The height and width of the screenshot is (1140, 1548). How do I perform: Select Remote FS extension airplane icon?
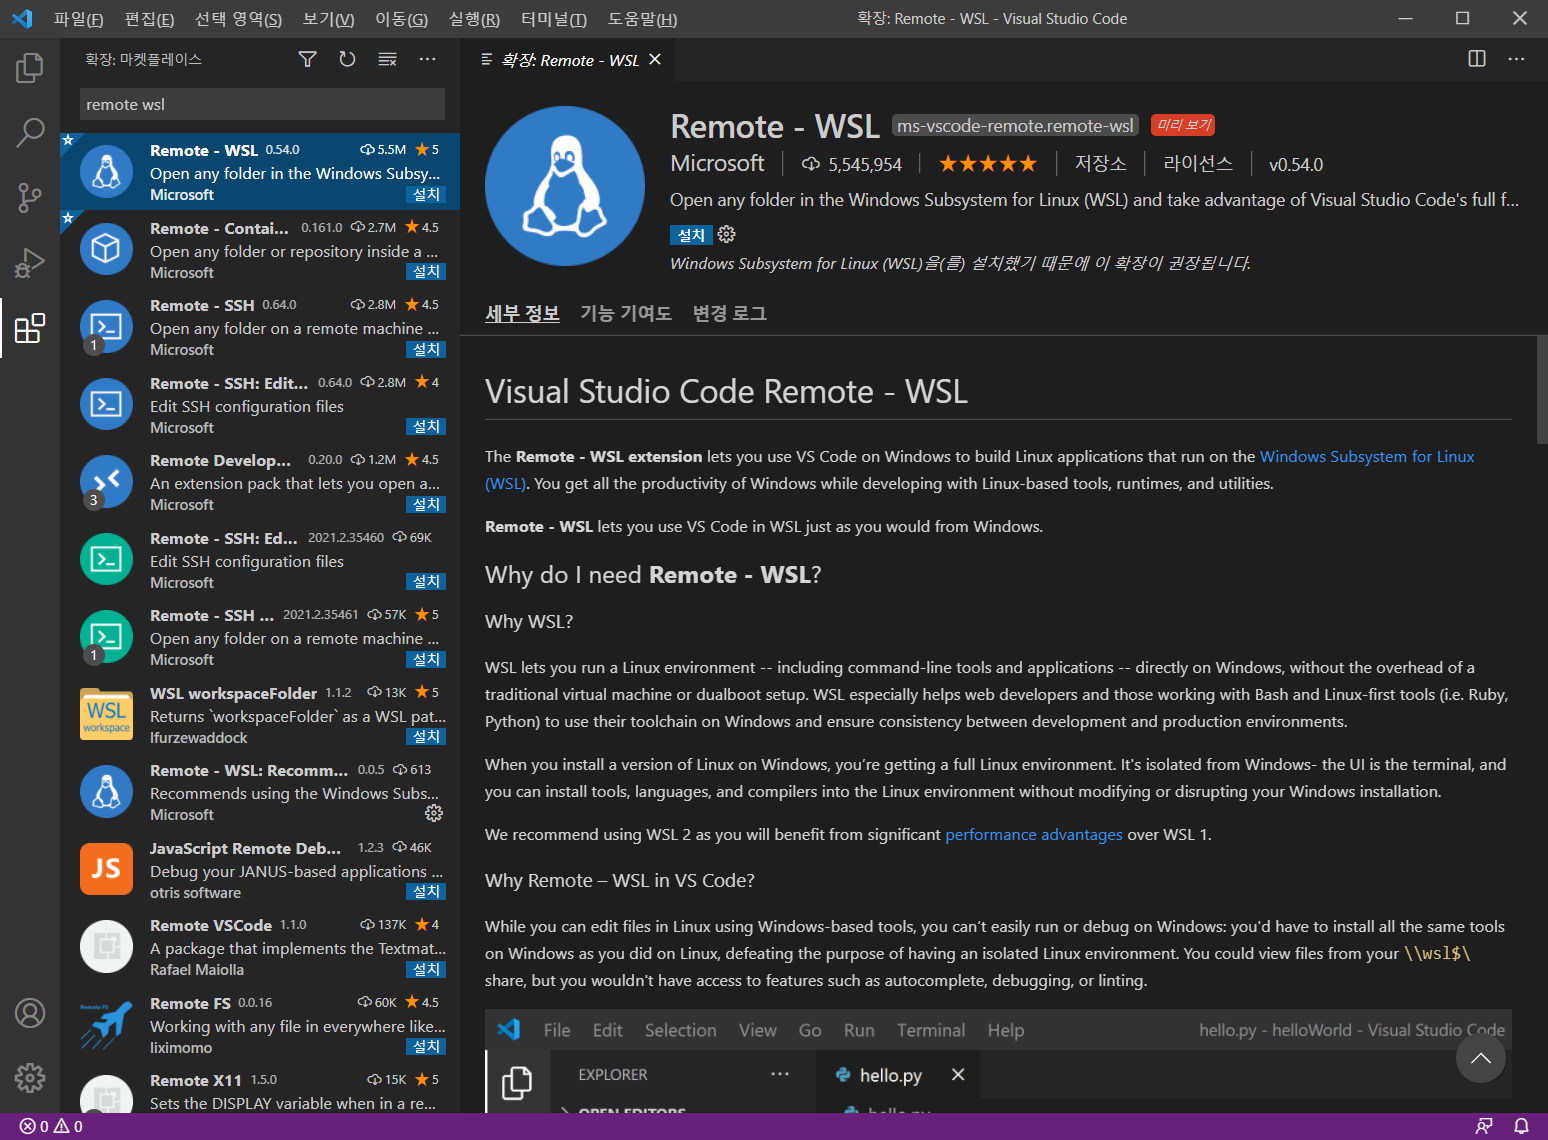point(106,1024)
